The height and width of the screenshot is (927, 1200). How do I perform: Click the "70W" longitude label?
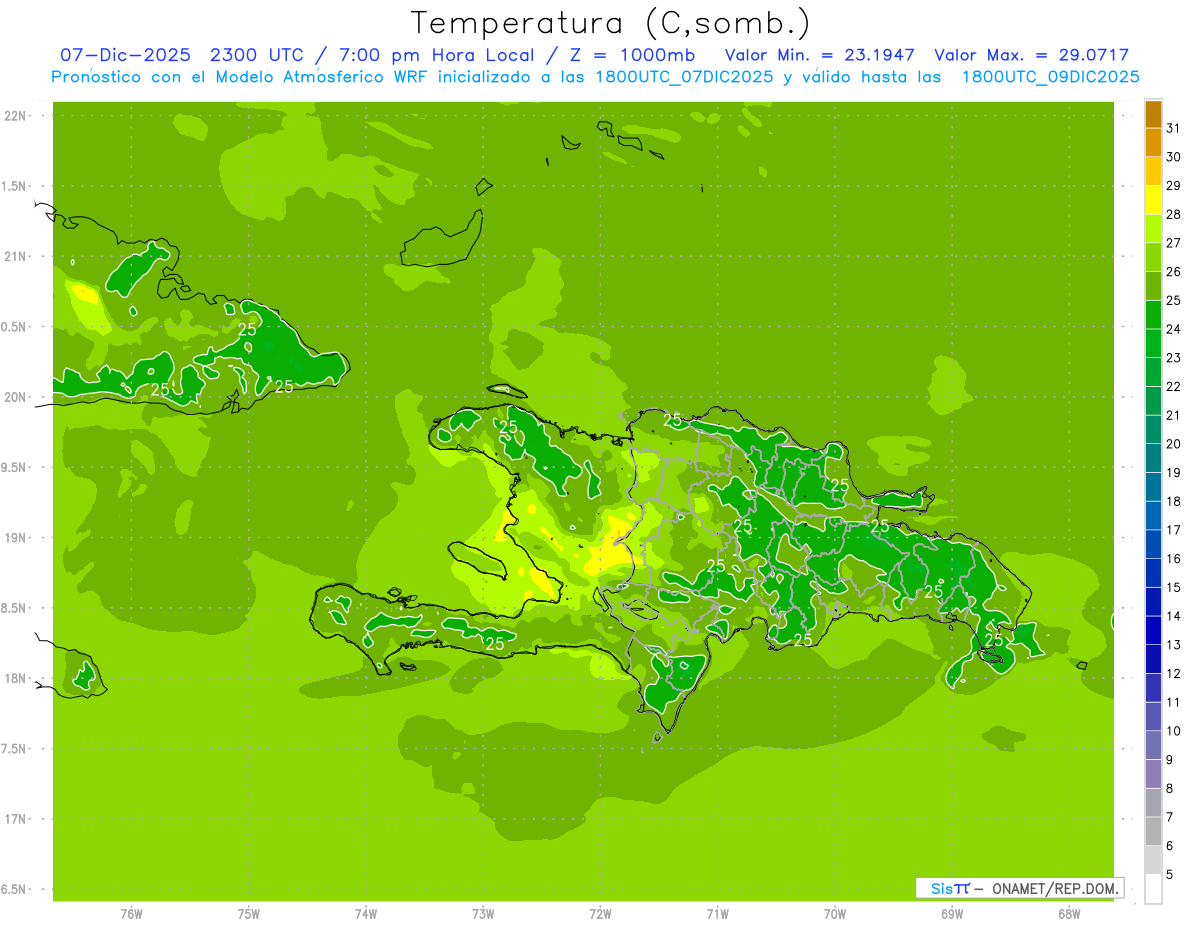pos(835,914)
